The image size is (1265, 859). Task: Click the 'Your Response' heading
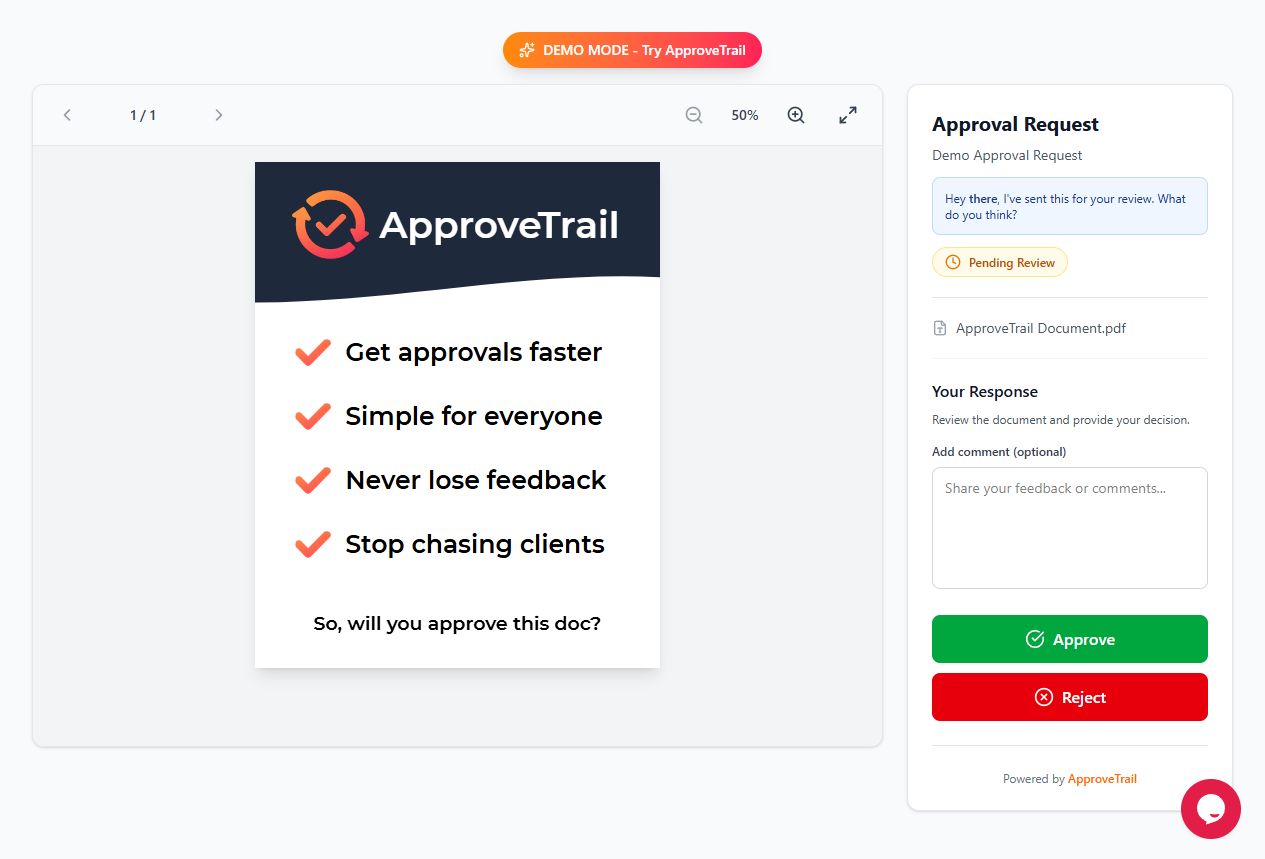[x=985, y=392]
